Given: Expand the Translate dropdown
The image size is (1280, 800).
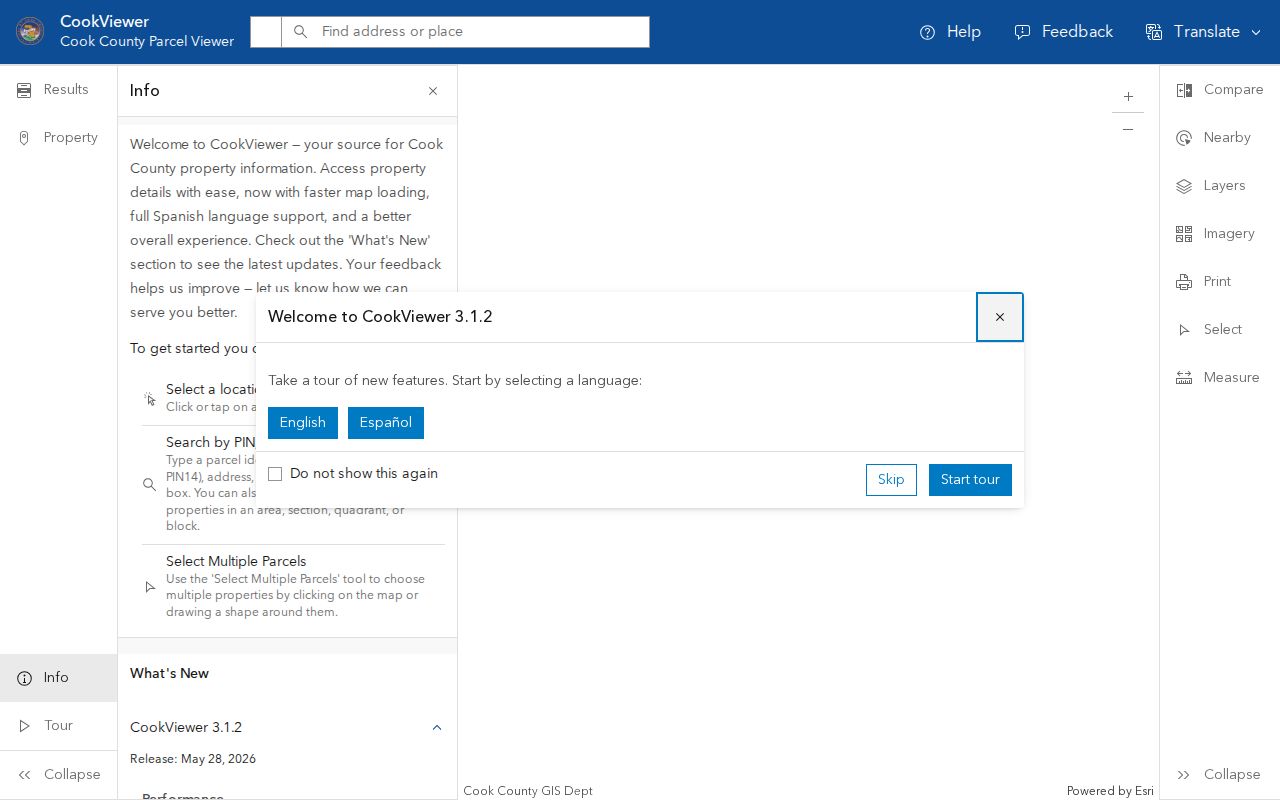Looking at the screenshot, I should 1203,32.
